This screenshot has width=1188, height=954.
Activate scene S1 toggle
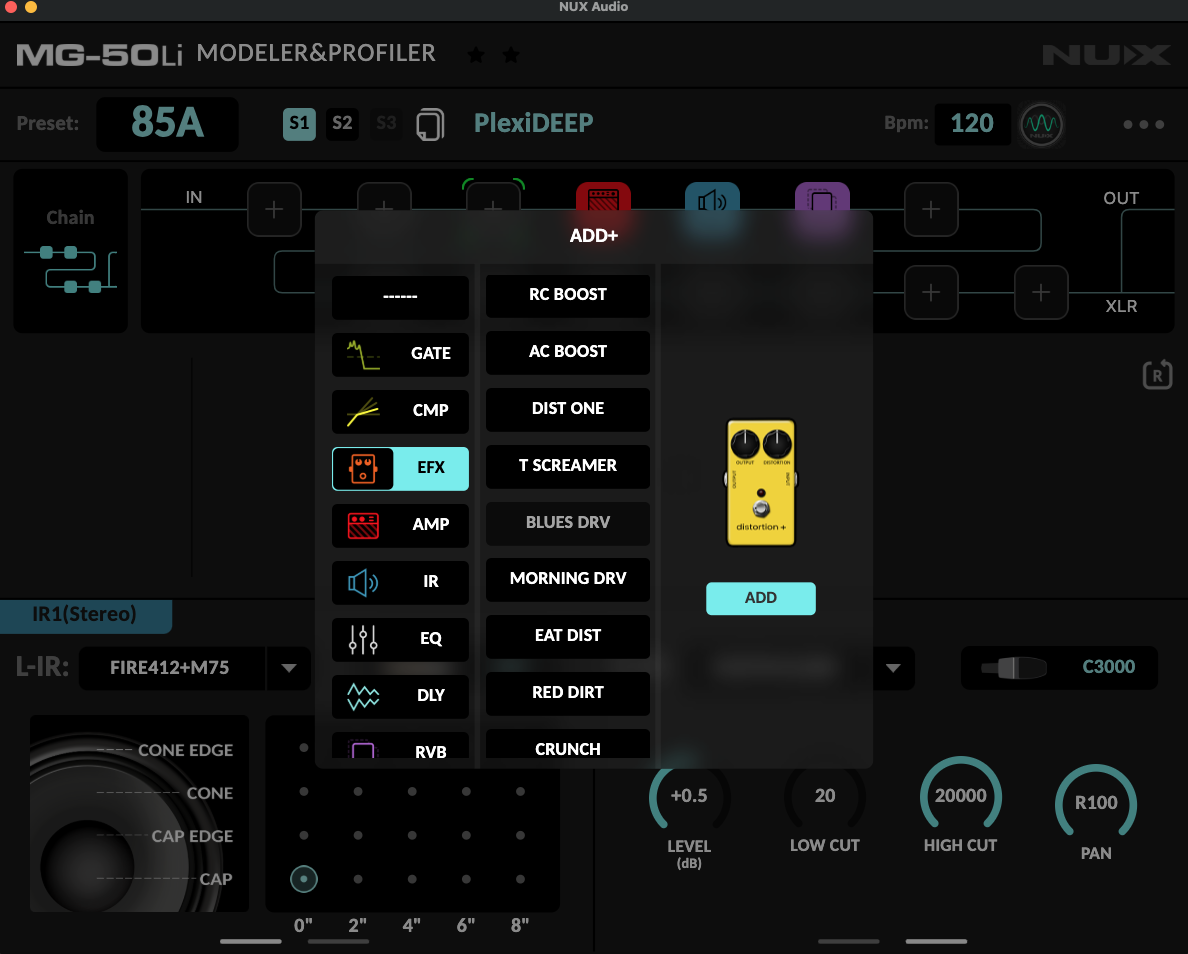299,124
